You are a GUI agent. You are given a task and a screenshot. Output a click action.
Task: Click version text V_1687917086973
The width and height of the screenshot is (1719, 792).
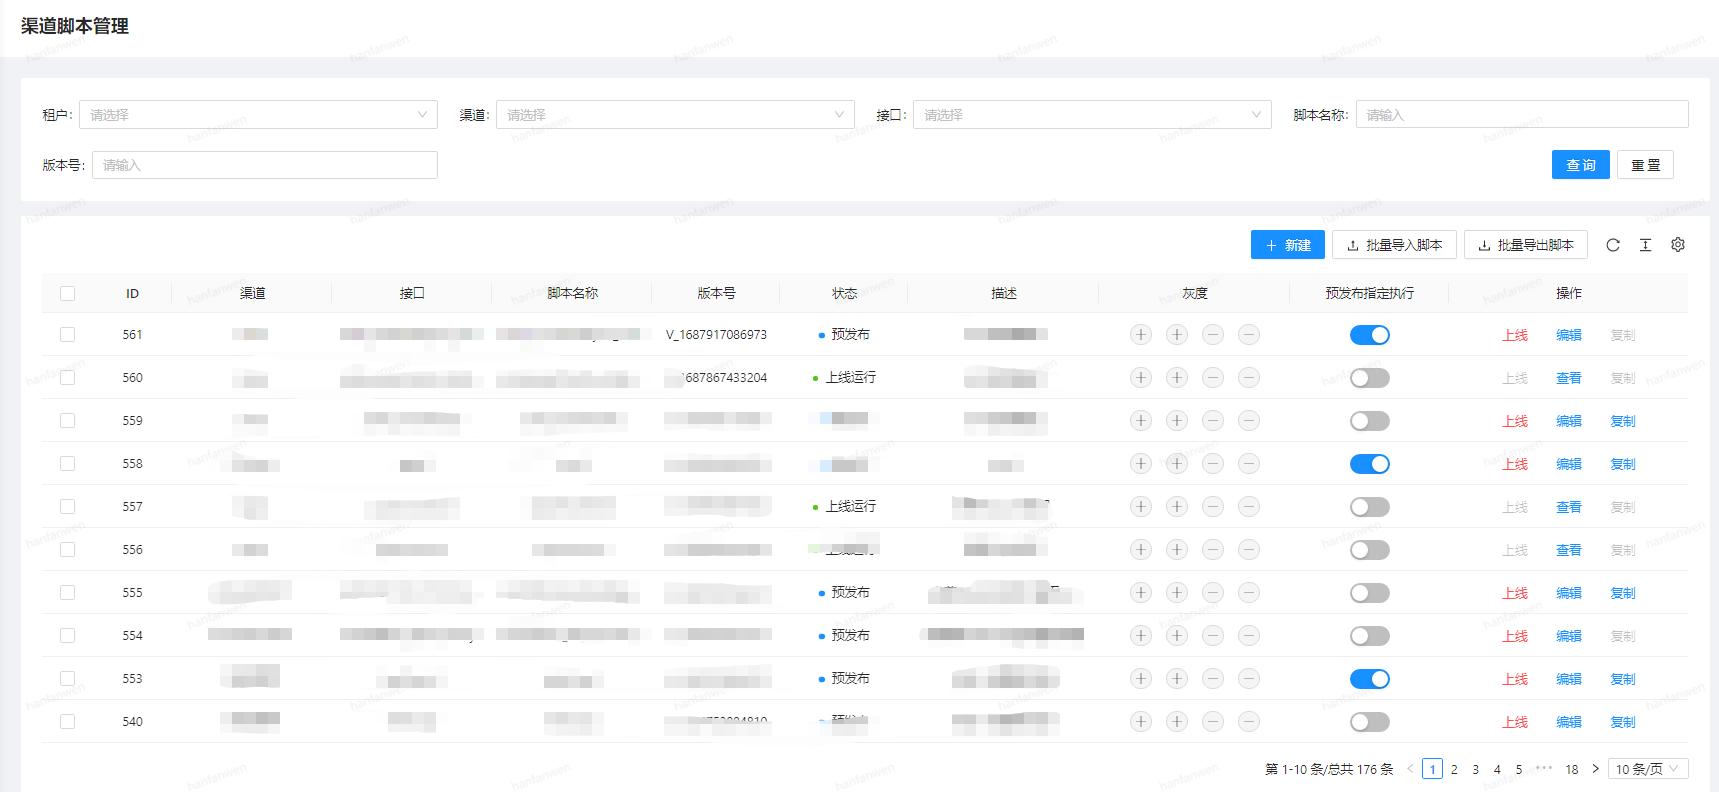pos(716,335)
